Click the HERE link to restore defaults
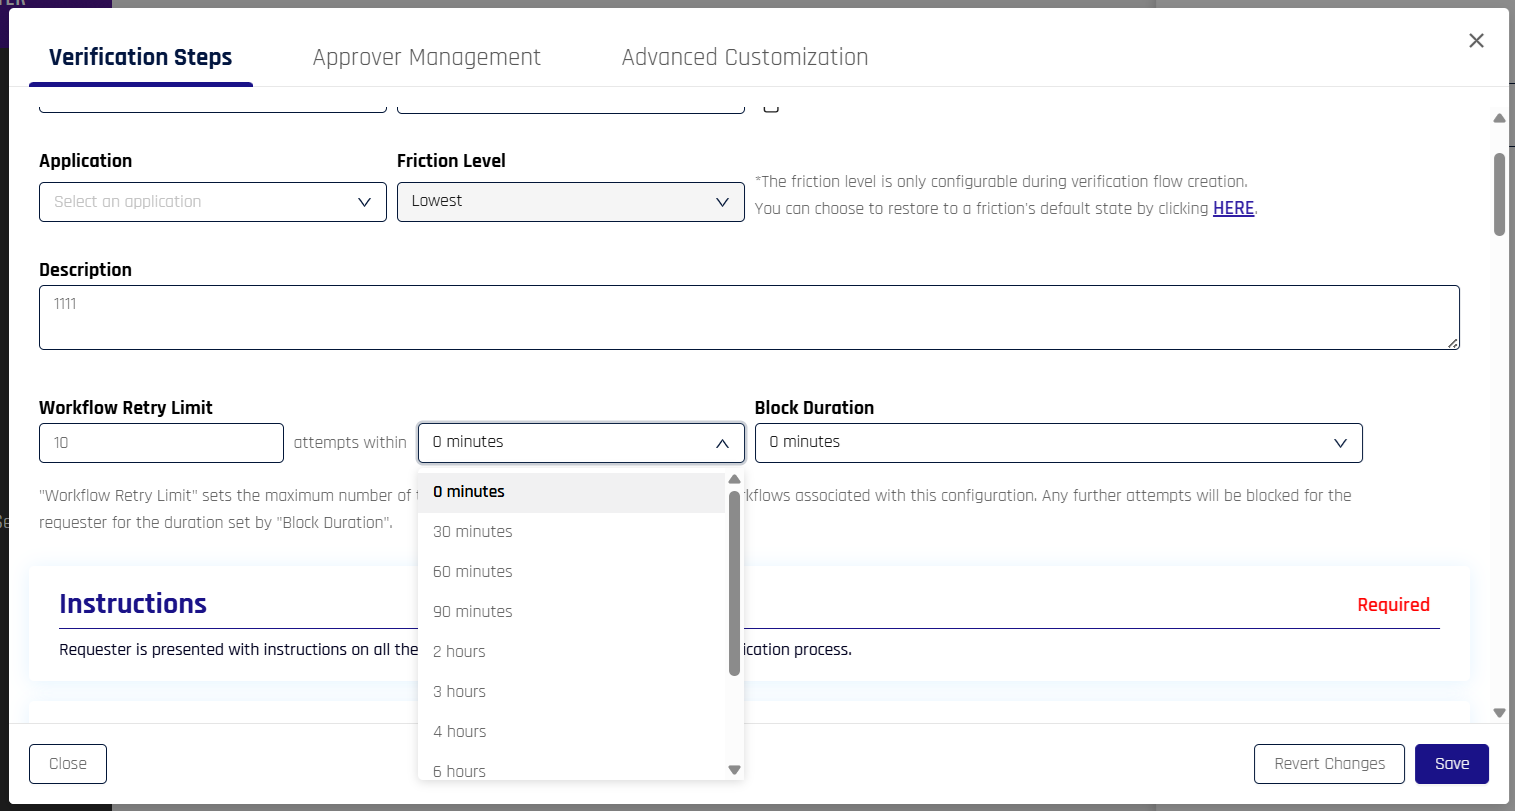Image resolution: width=1515 pixels, height=811 pixels. (x=1233, y=208)
